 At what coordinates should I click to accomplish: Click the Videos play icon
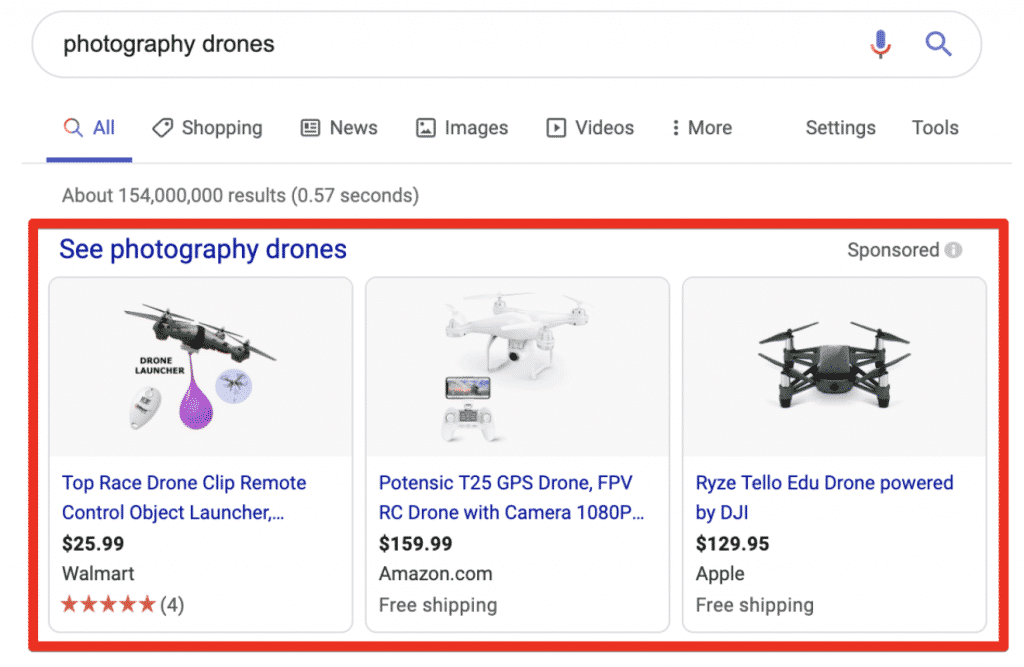coord(556,127)
